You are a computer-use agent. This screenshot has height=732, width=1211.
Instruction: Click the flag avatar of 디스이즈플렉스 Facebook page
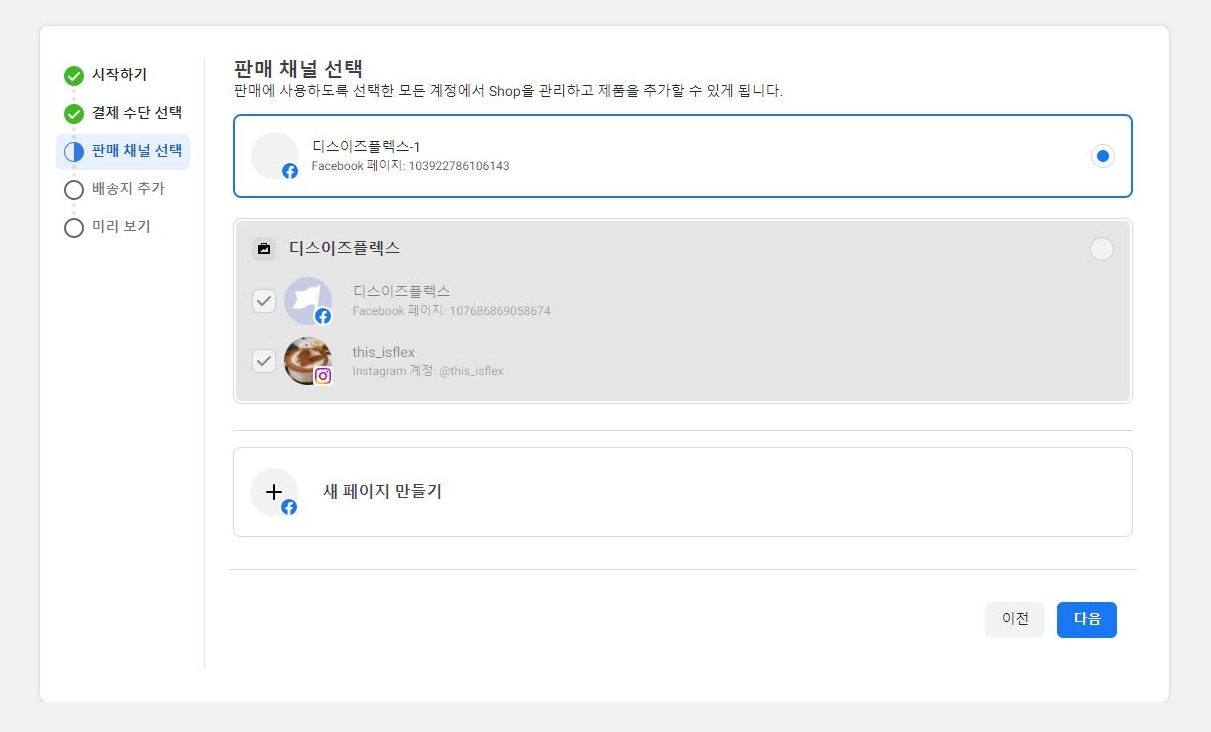coord(308,301)
